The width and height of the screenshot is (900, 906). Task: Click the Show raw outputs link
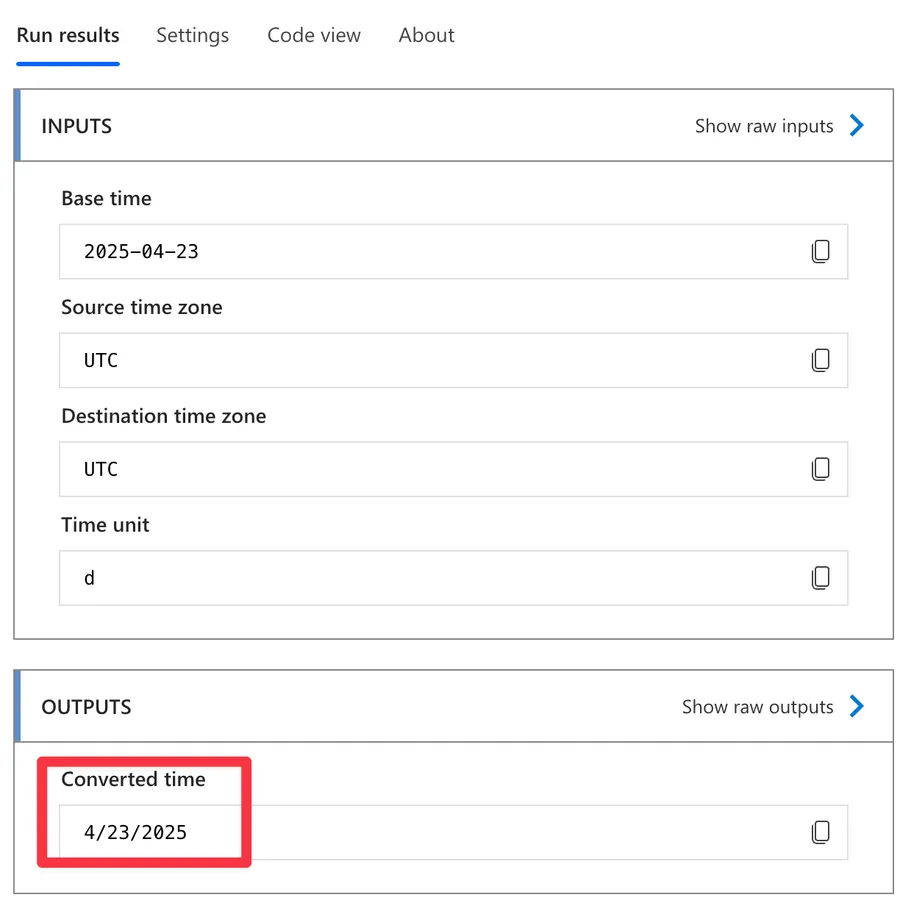757,707
